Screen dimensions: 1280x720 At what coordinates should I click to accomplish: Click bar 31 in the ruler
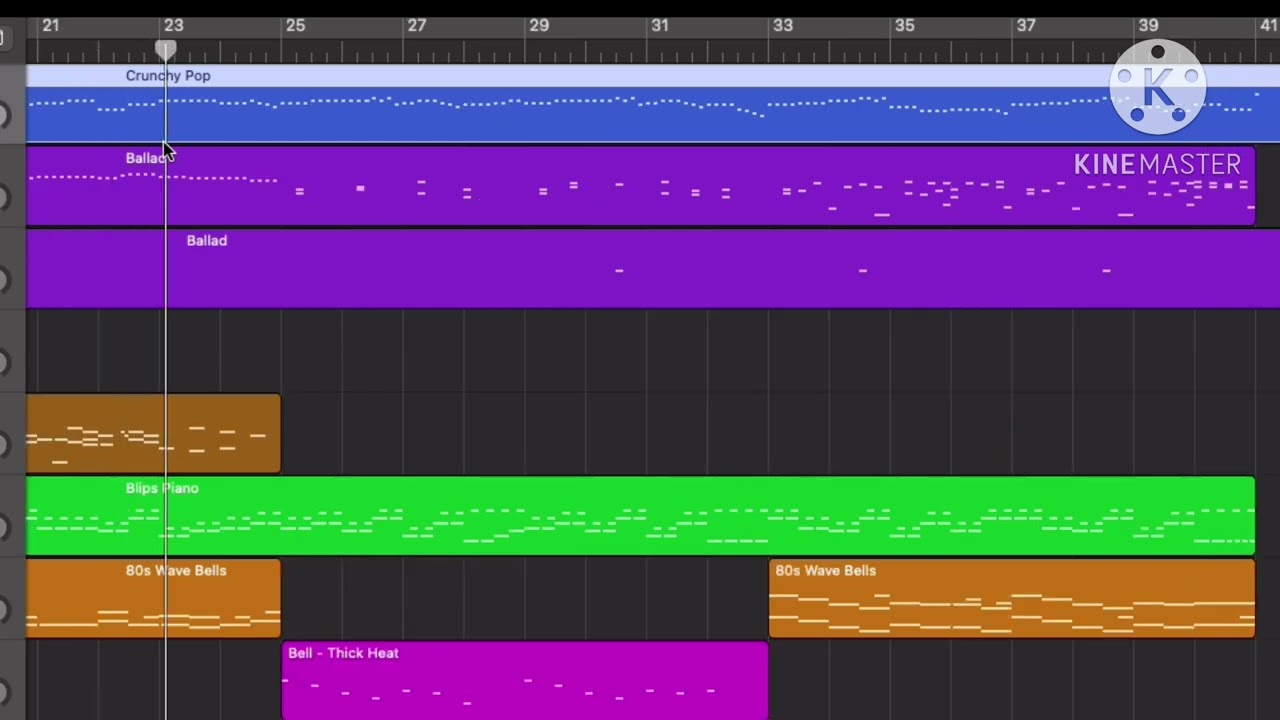click(660, 25)
